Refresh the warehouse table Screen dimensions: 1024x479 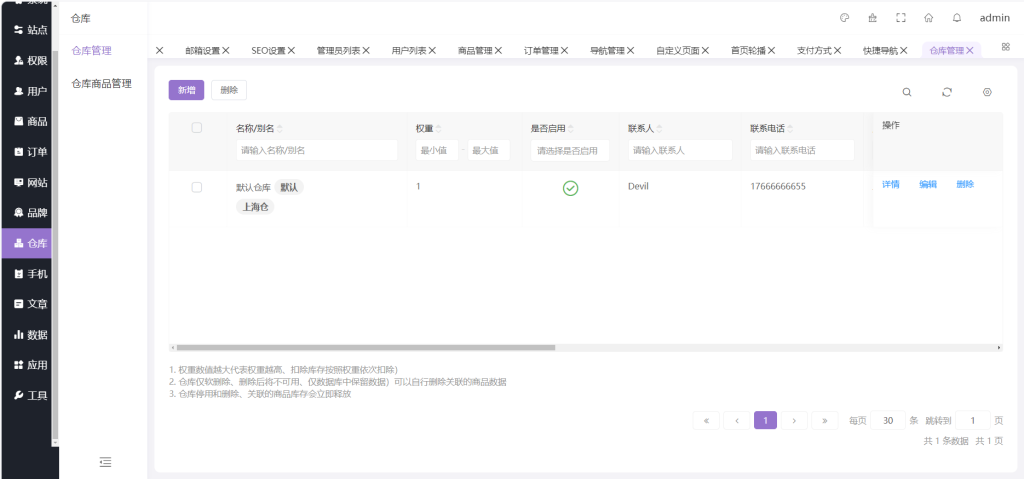click(947, 92)
